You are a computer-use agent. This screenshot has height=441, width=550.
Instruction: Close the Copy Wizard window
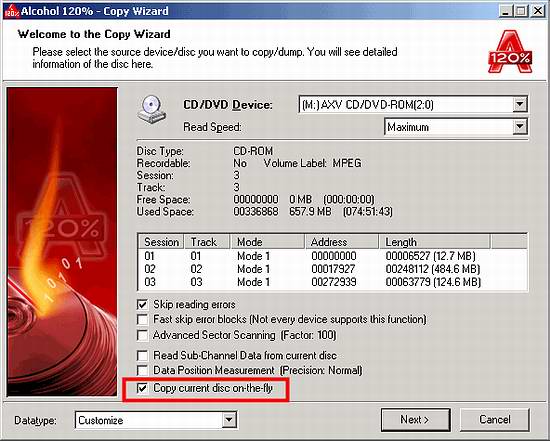[x=538, y=11]
